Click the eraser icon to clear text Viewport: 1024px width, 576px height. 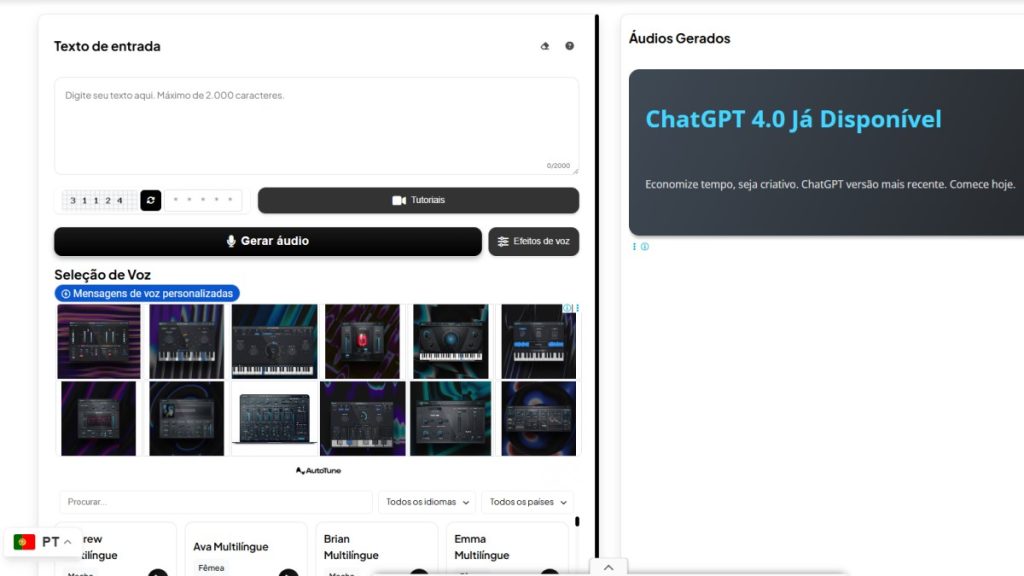545,46
